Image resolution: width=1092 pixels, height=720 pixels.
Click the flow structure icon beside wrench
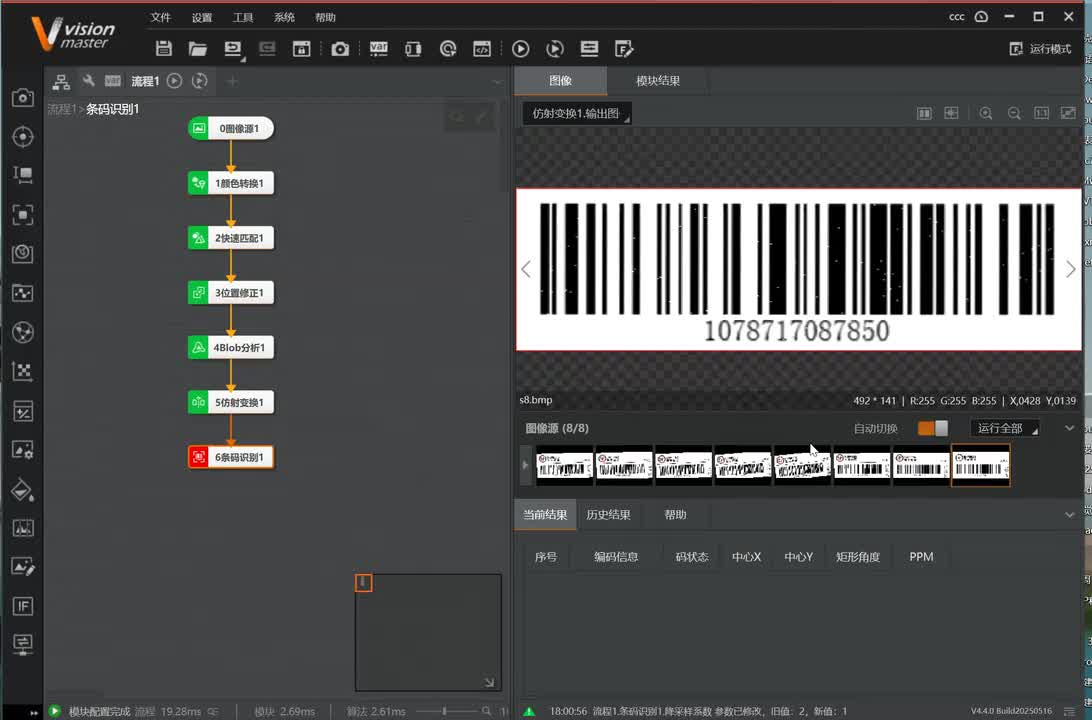click(61, 81)
